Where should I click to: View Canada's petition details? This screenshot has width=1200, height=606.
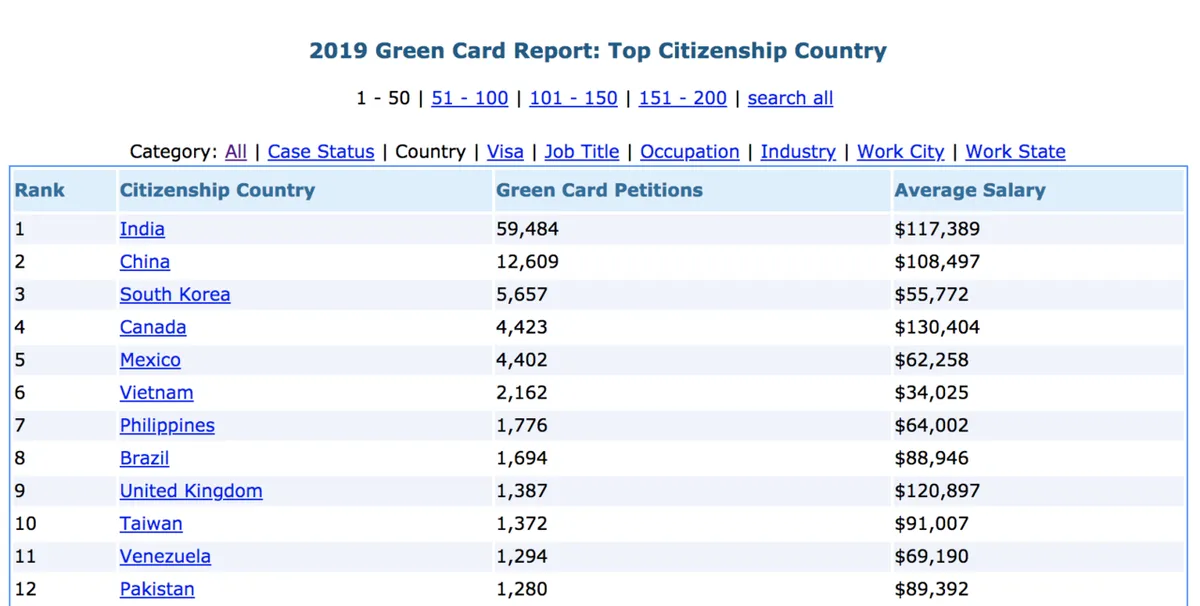point(153,327)
